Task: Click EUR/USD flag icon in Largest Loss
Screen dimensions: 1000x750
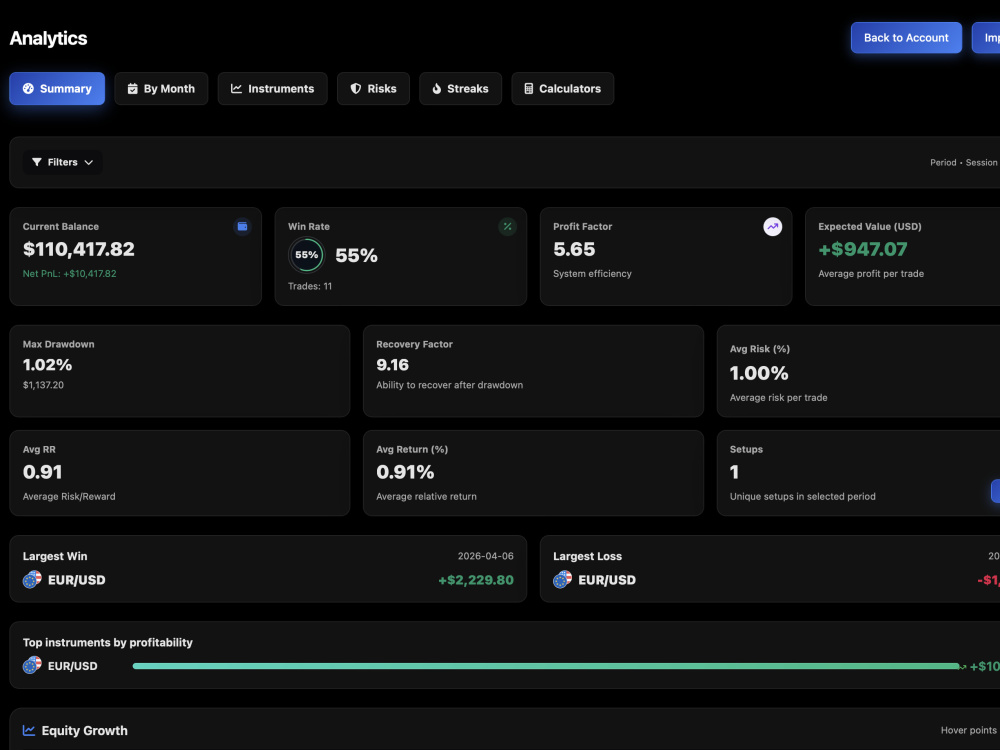Action: coord(562,580)
